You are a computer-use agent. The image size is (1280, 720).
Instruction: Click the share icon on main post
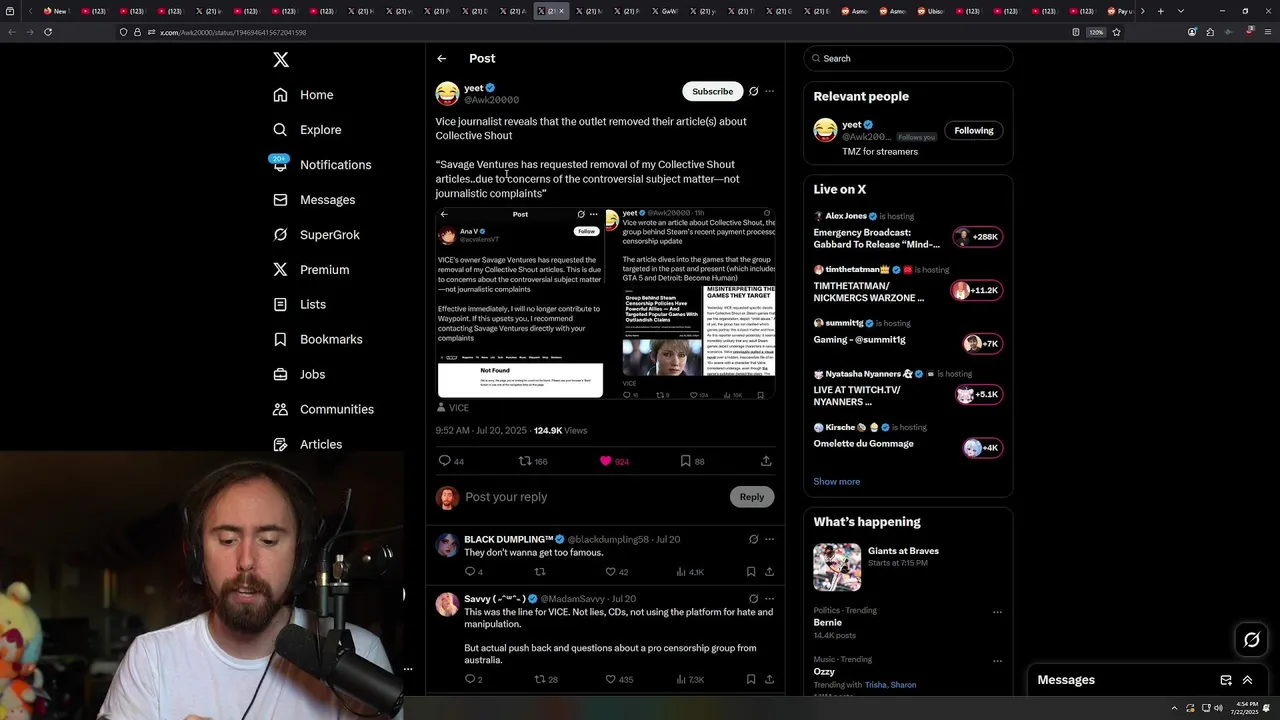(x=766, y=461)
